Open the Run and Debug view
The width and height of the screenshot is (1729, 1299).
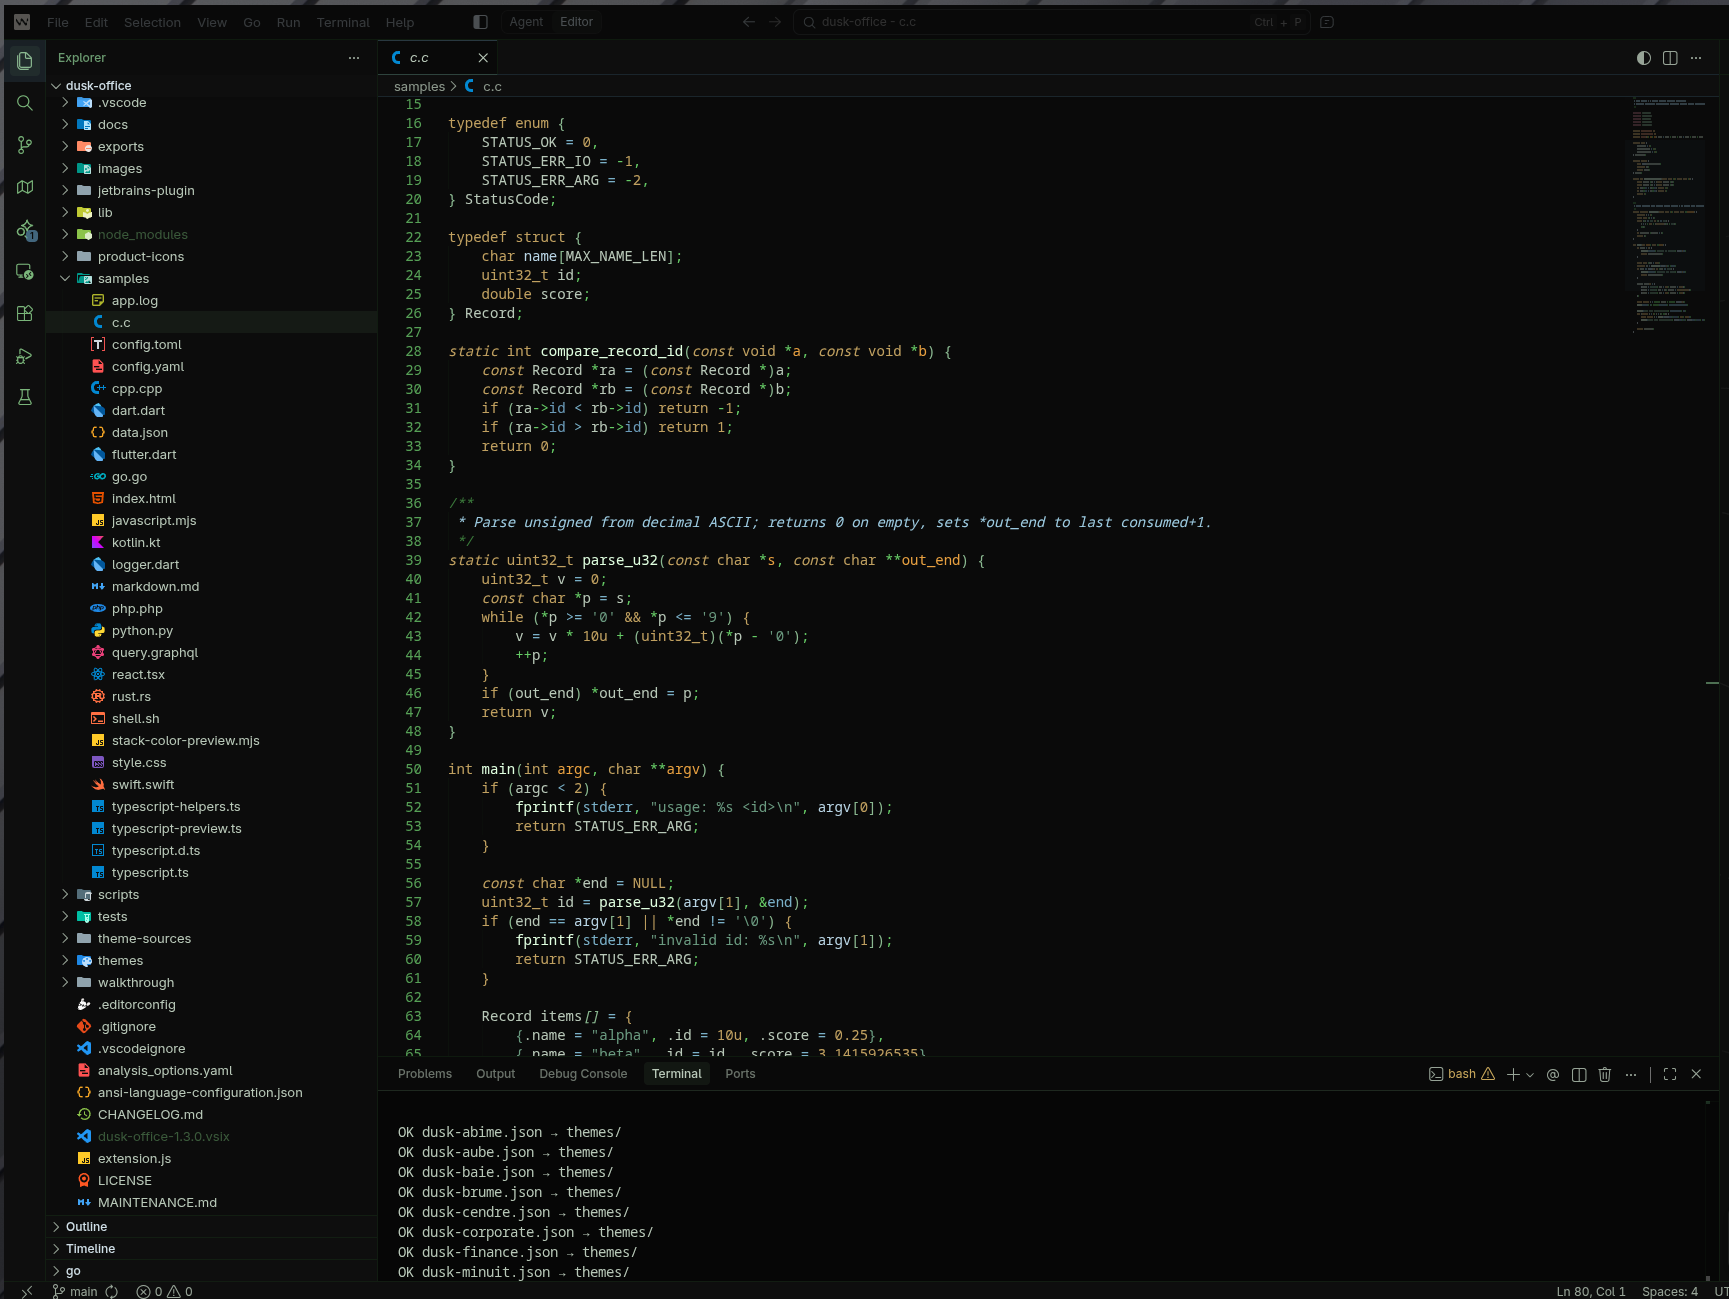[25, 356]
